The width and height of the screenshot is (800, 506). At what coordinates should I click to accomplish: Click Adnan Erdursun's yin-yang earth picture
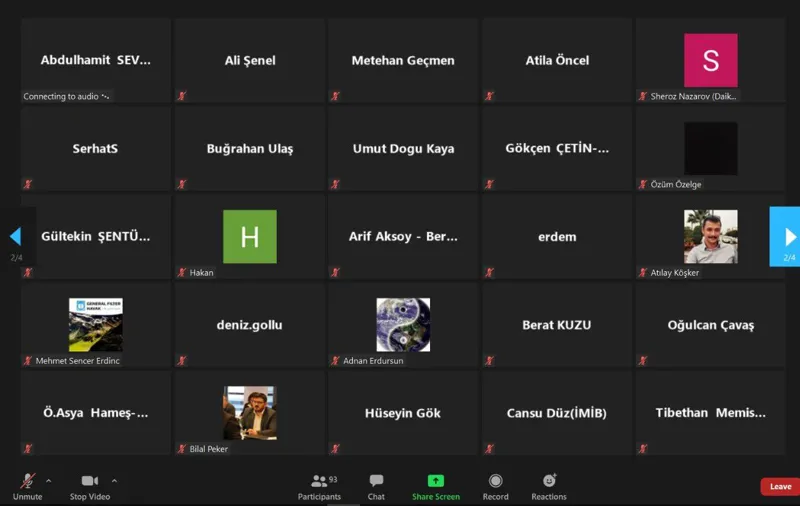tap(403, 325)
